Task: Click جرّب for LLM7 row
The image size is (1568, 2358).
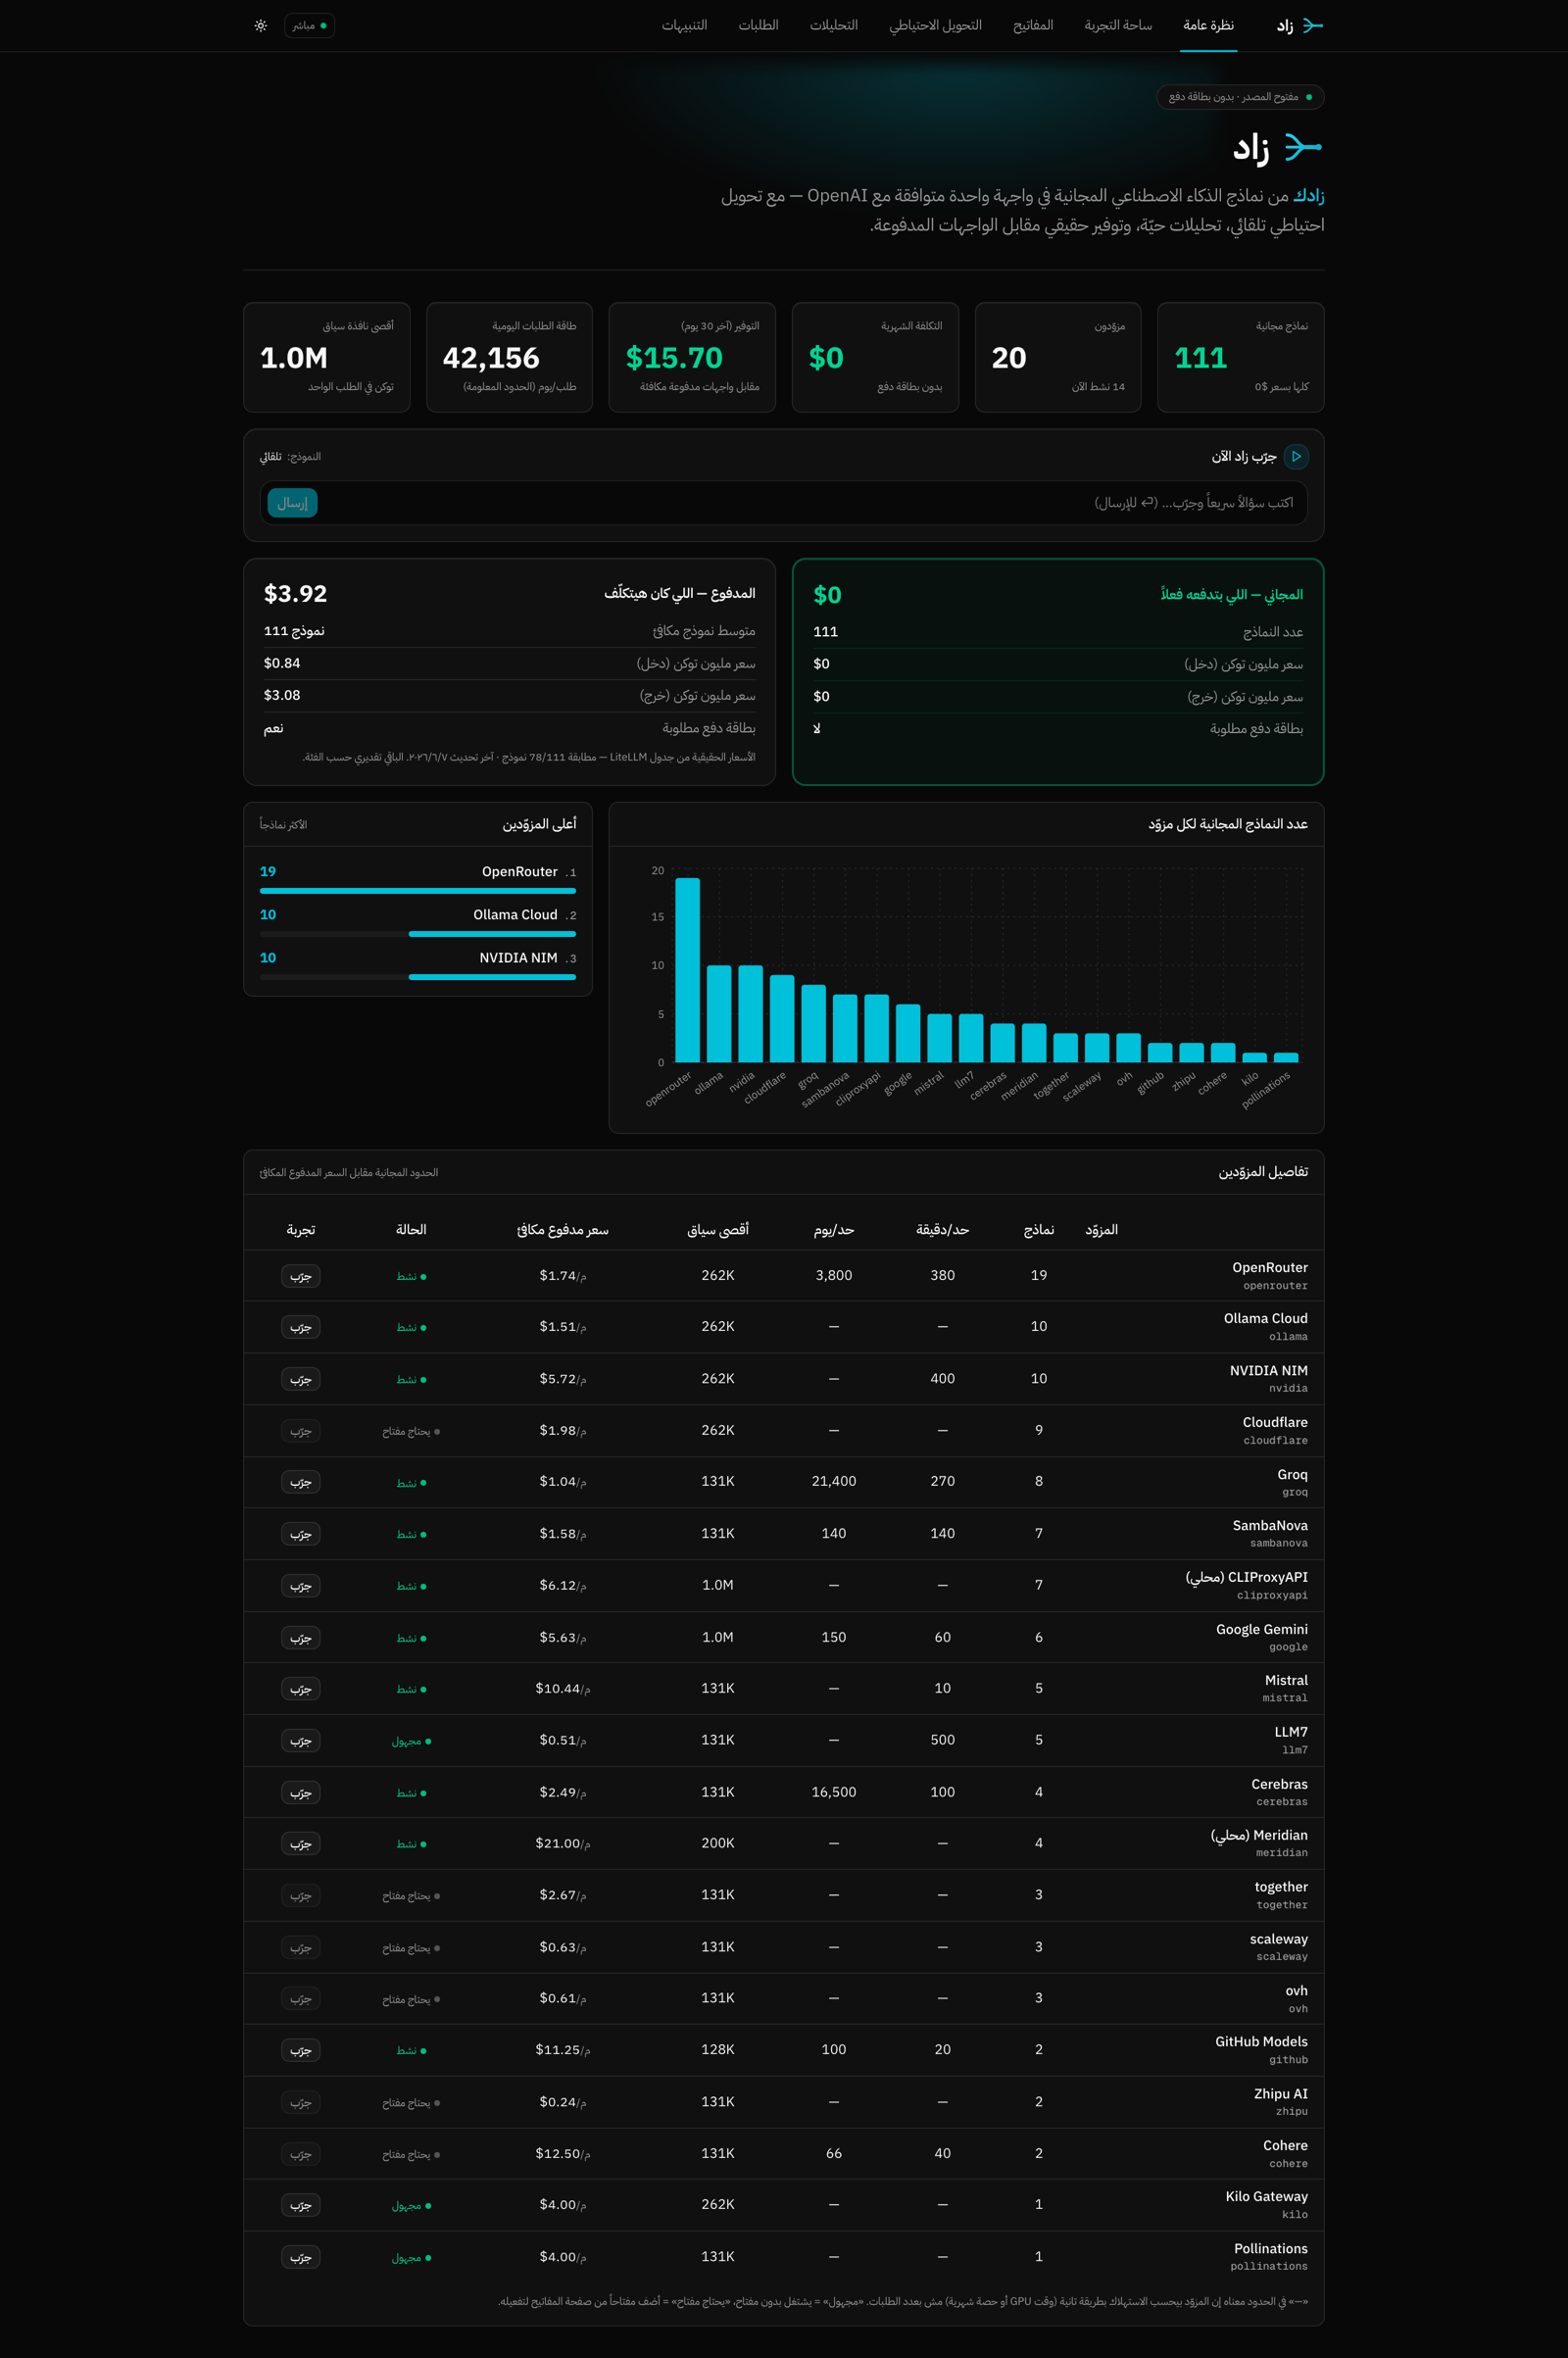Action: coord(300,1741)
